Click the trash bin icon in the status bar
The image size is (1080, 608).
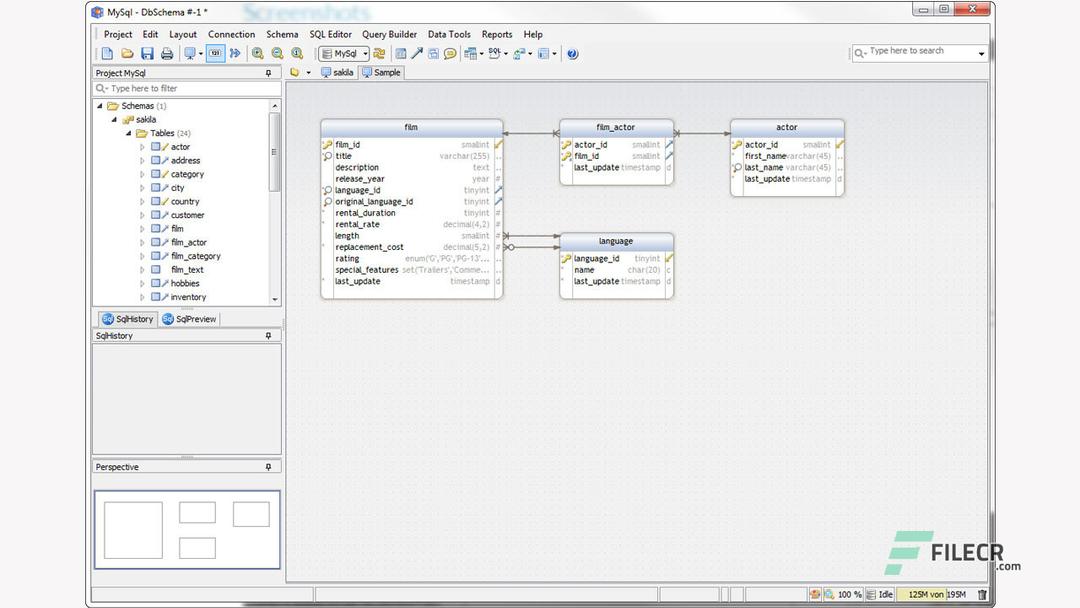click(x=984, y=594)
